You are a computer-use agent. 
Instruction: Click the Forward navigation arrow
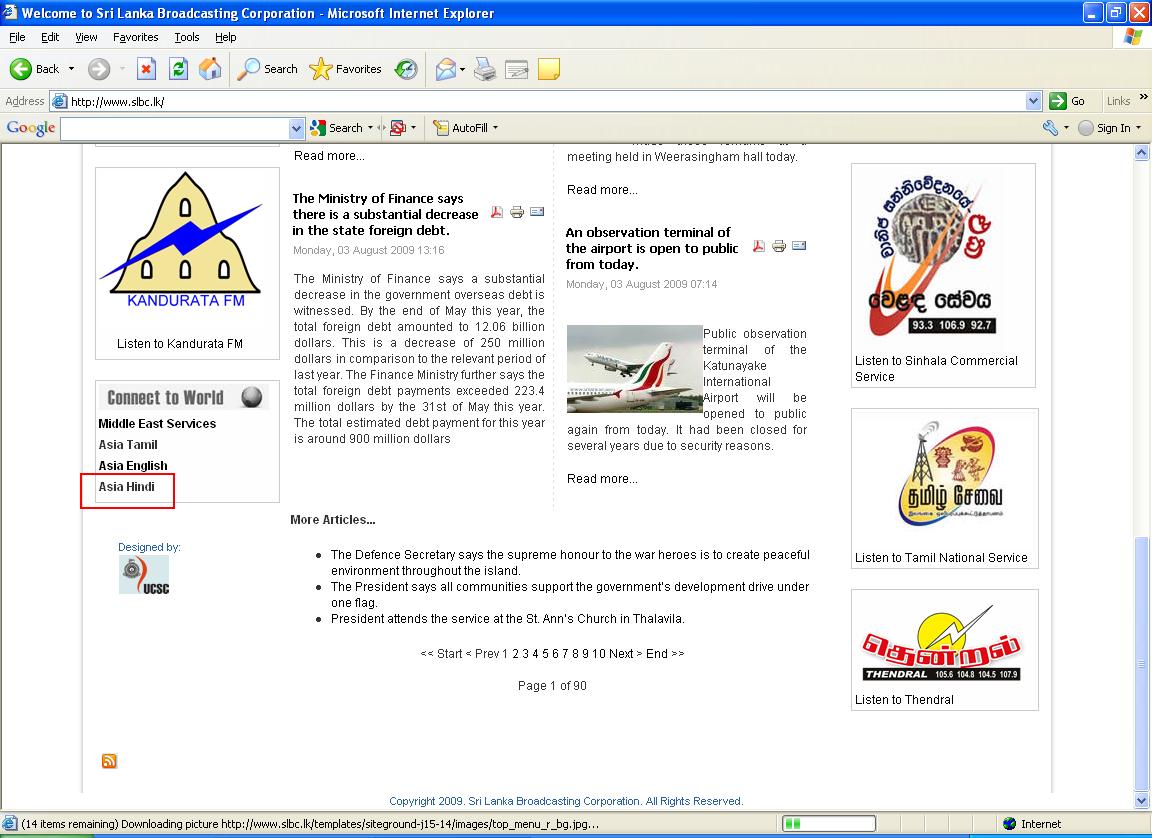[98, 69]
